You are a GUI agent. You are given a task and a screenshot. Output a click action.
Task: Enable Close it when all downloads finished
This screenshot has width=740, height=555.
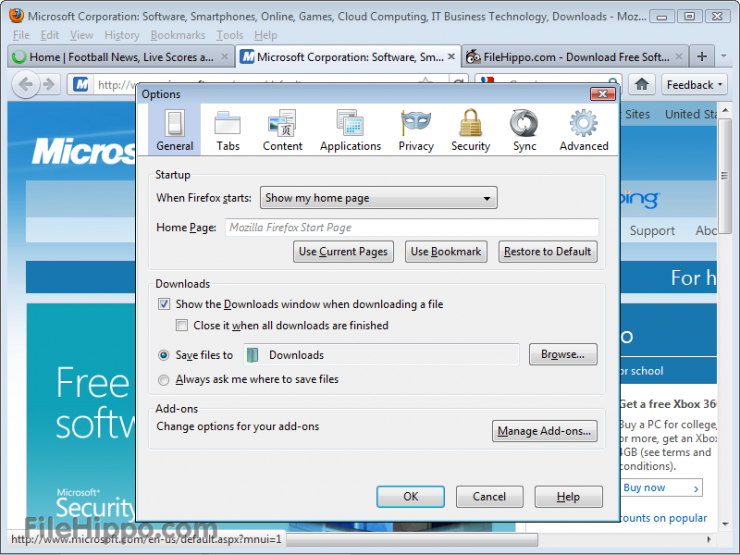[182, 325]
